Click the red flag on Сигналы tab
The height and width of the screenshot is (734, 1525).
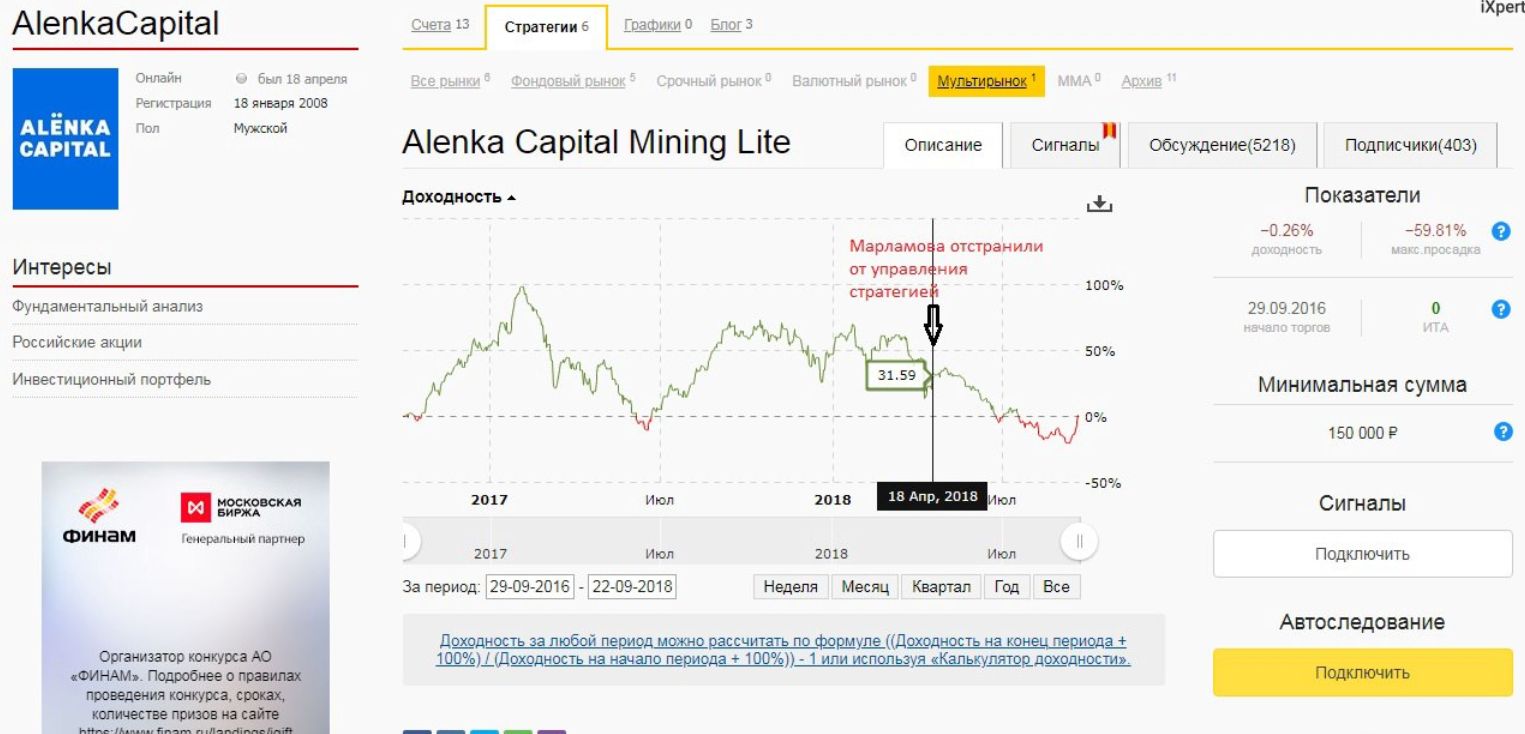click(x=1109, y=131)
